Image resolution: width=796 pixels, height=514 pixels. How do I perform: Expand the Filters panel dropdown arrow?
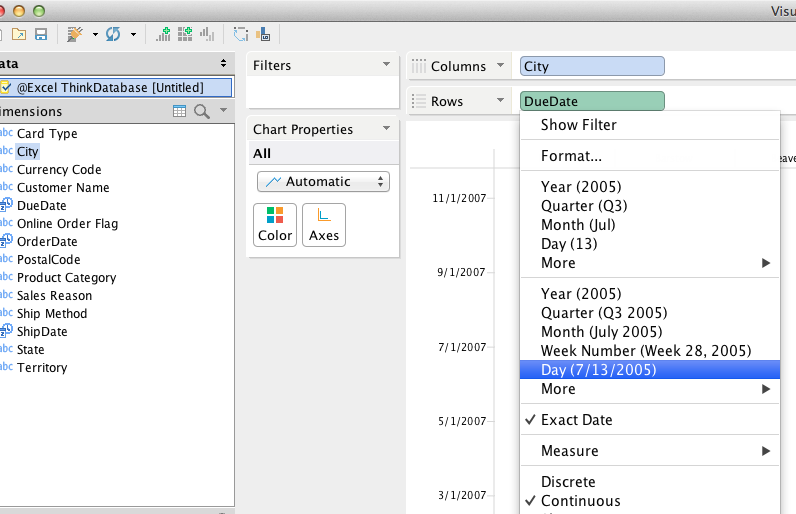coord(387,65)
